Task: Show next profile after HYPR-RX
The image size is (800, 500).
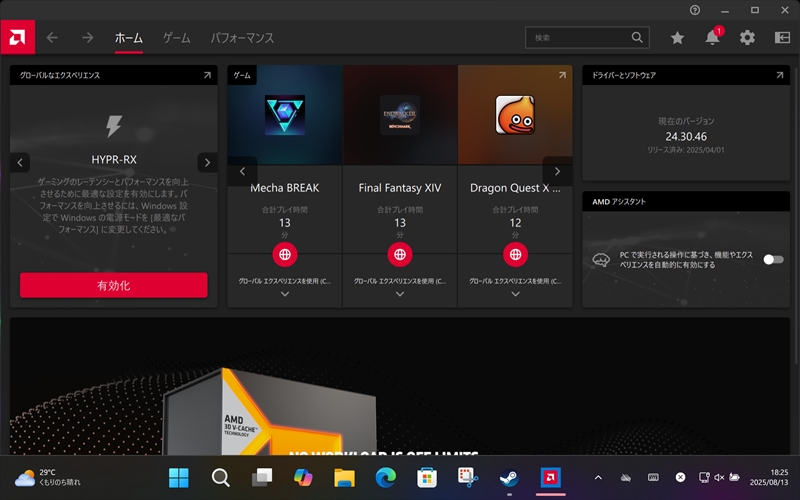Action: (x=207, y=163)
